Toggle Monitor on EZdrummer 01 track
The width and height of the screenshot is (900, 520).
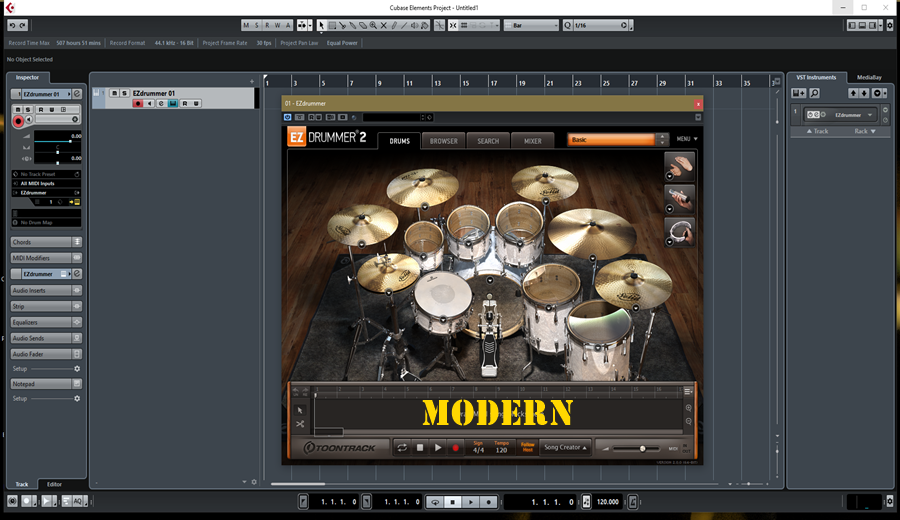pyautogui.click(x=149, y=103)
